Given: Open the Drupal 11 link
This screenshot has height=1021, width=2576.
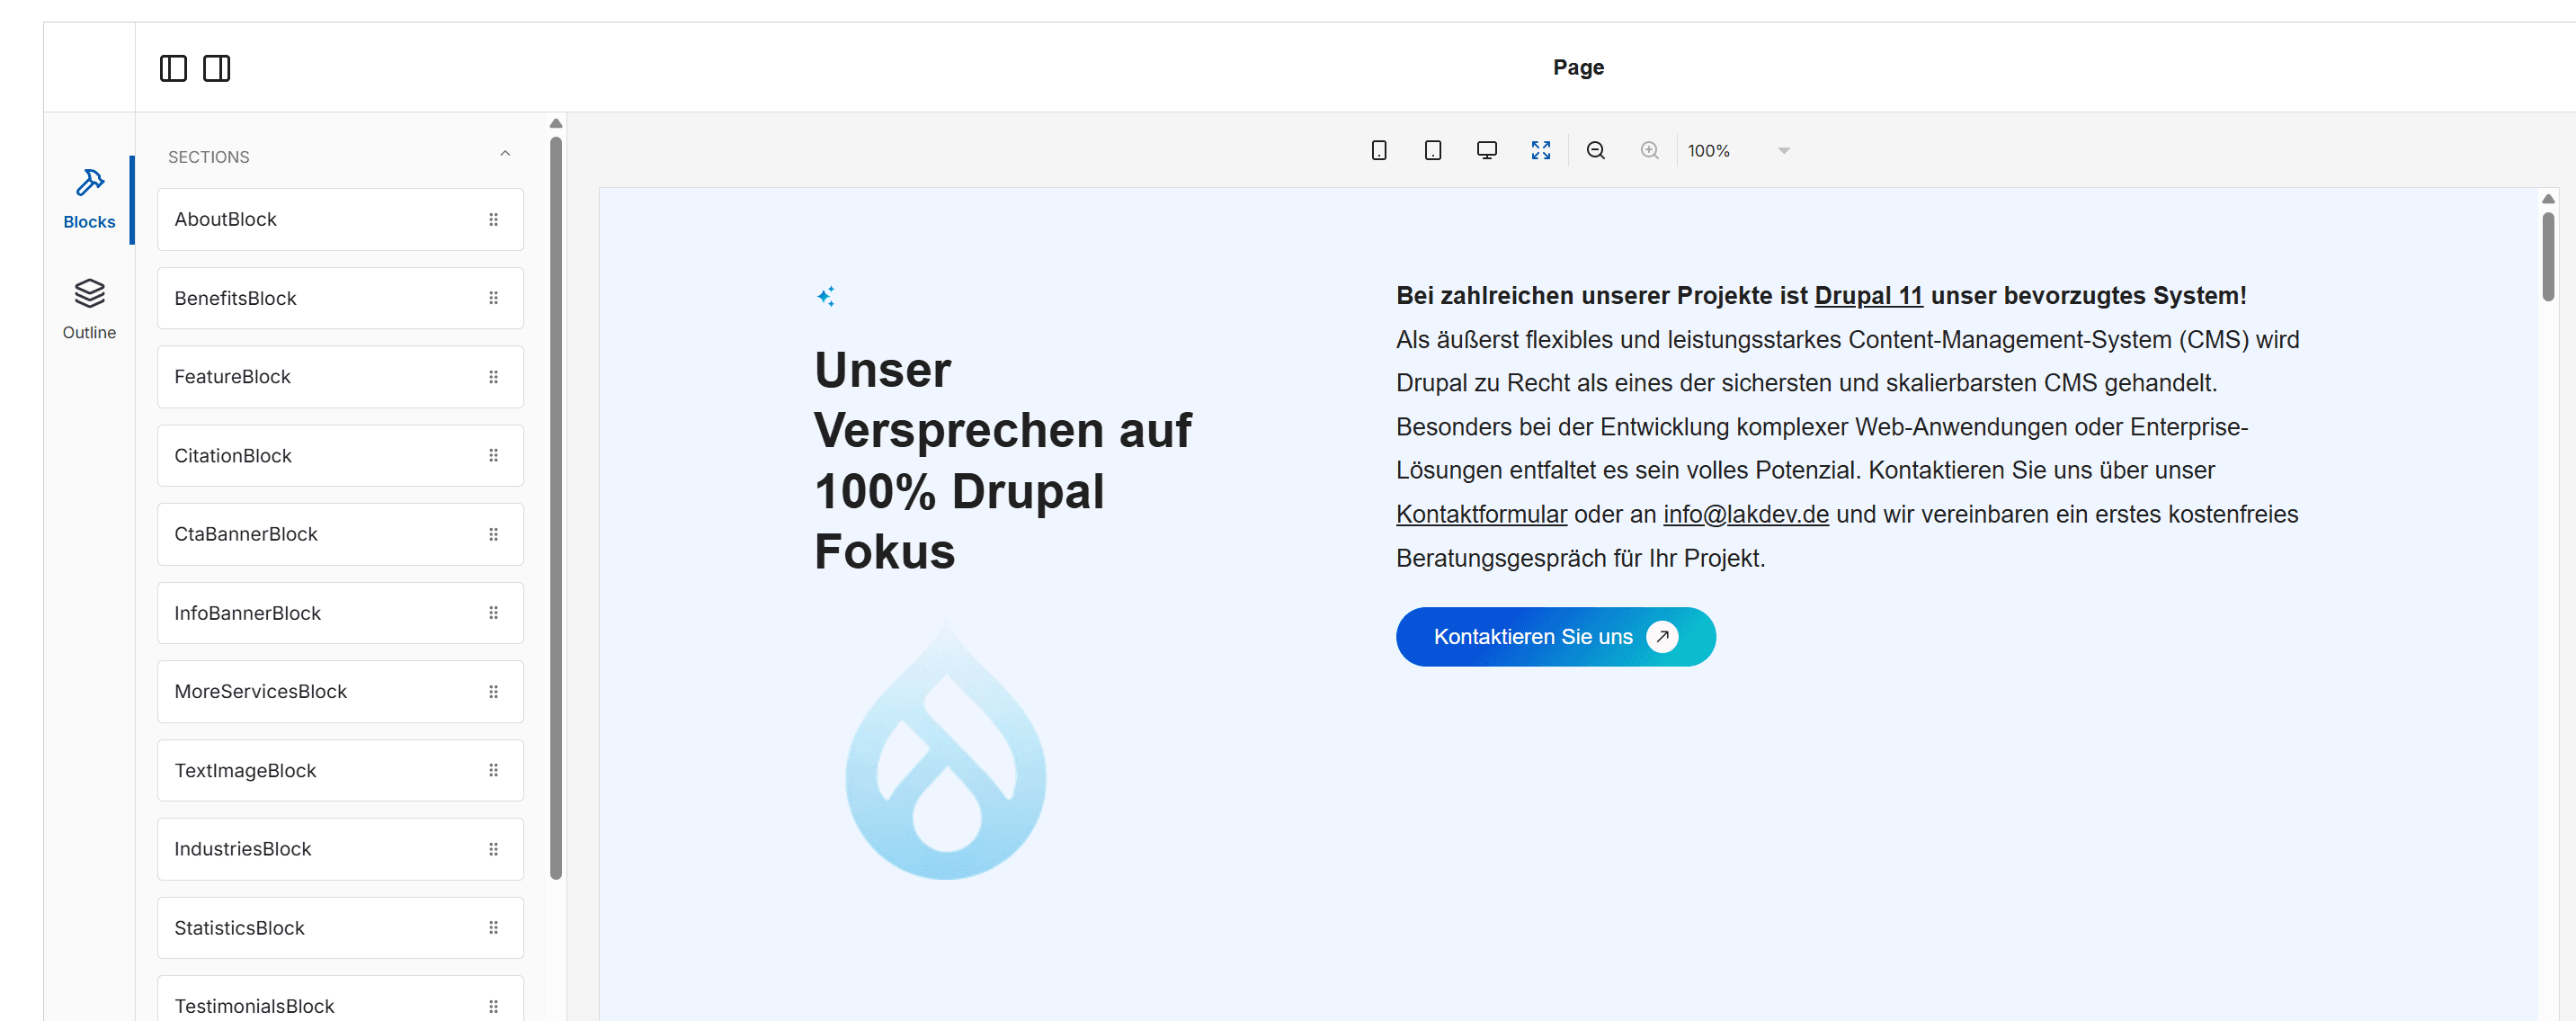Looking at the screenshot, I should tap(1868, 296).
